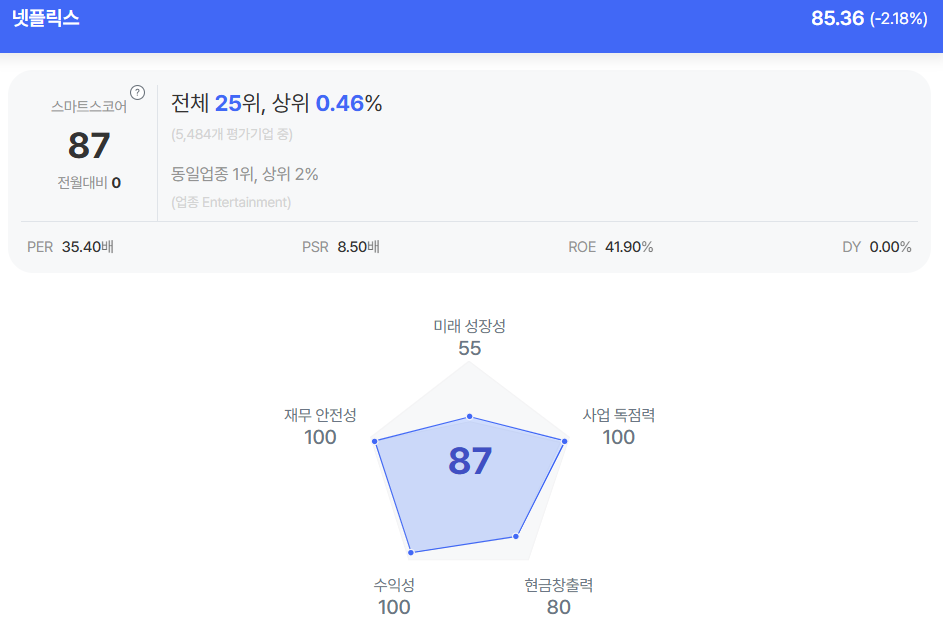Click the 업종 Entertainment industry label
This screenshot has width=943, height=642.
(231, 202)
